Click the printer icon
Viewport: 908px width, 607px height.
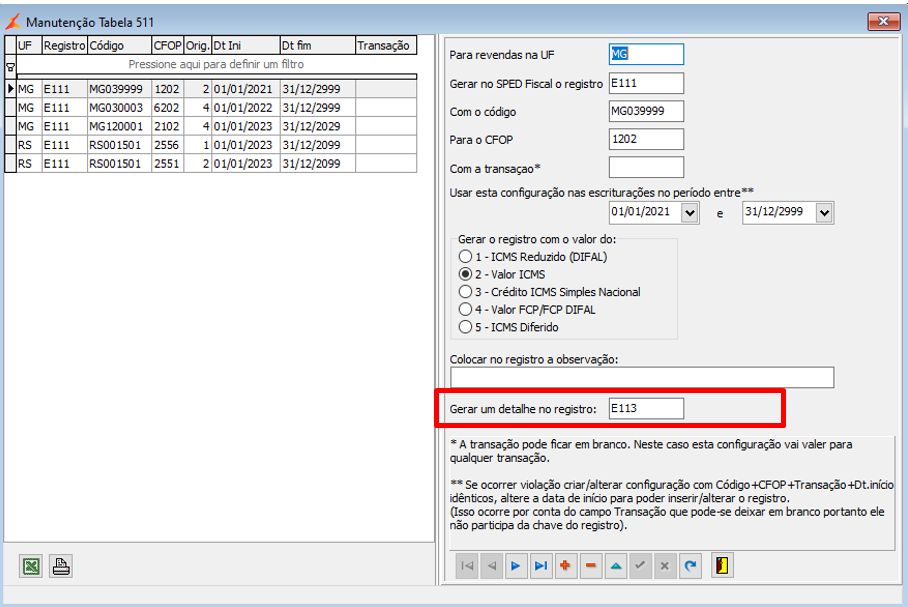pyautogui.click(x=61, y=566)
